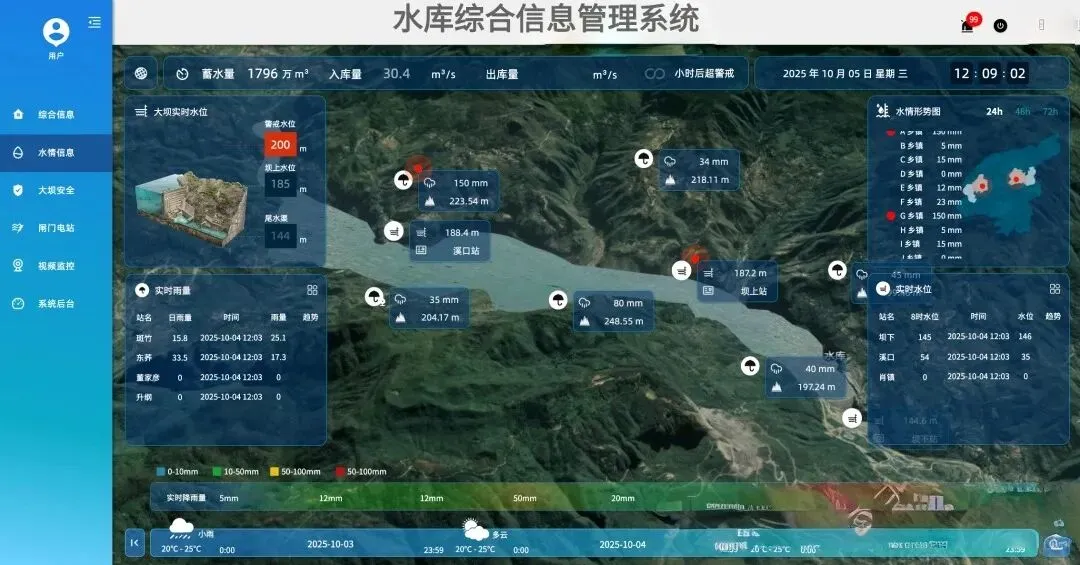
Task: Select the 水情信息 menu item
Action: (x=56, y=153)
